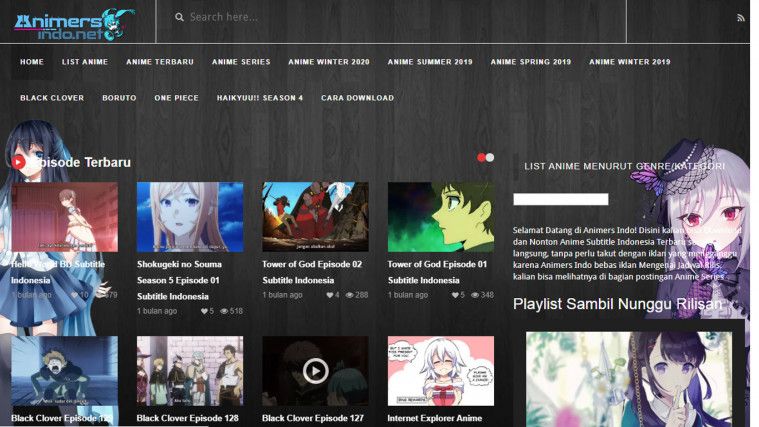759x427 pixels.
Task: Open Internet Explorer Anime title link
Action: (435, 418)
